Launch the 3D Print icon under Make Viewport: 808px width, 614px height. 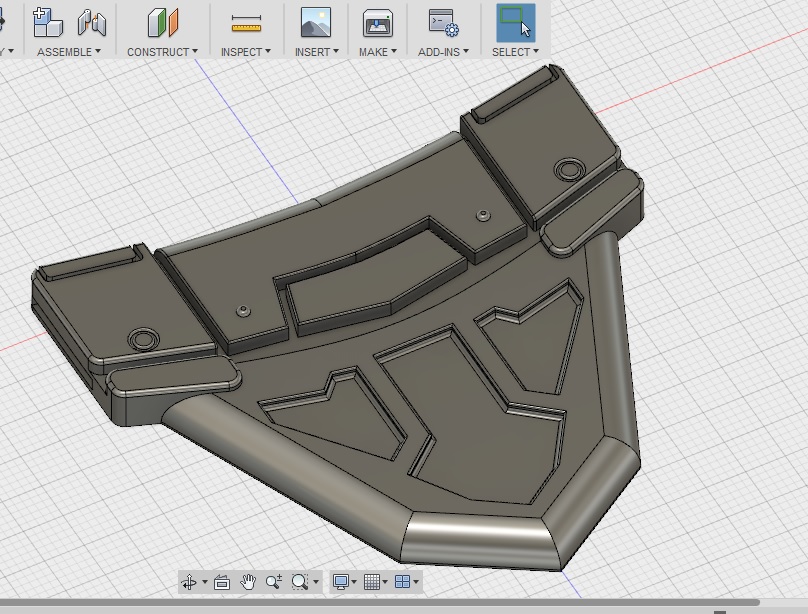coord(378,23)
